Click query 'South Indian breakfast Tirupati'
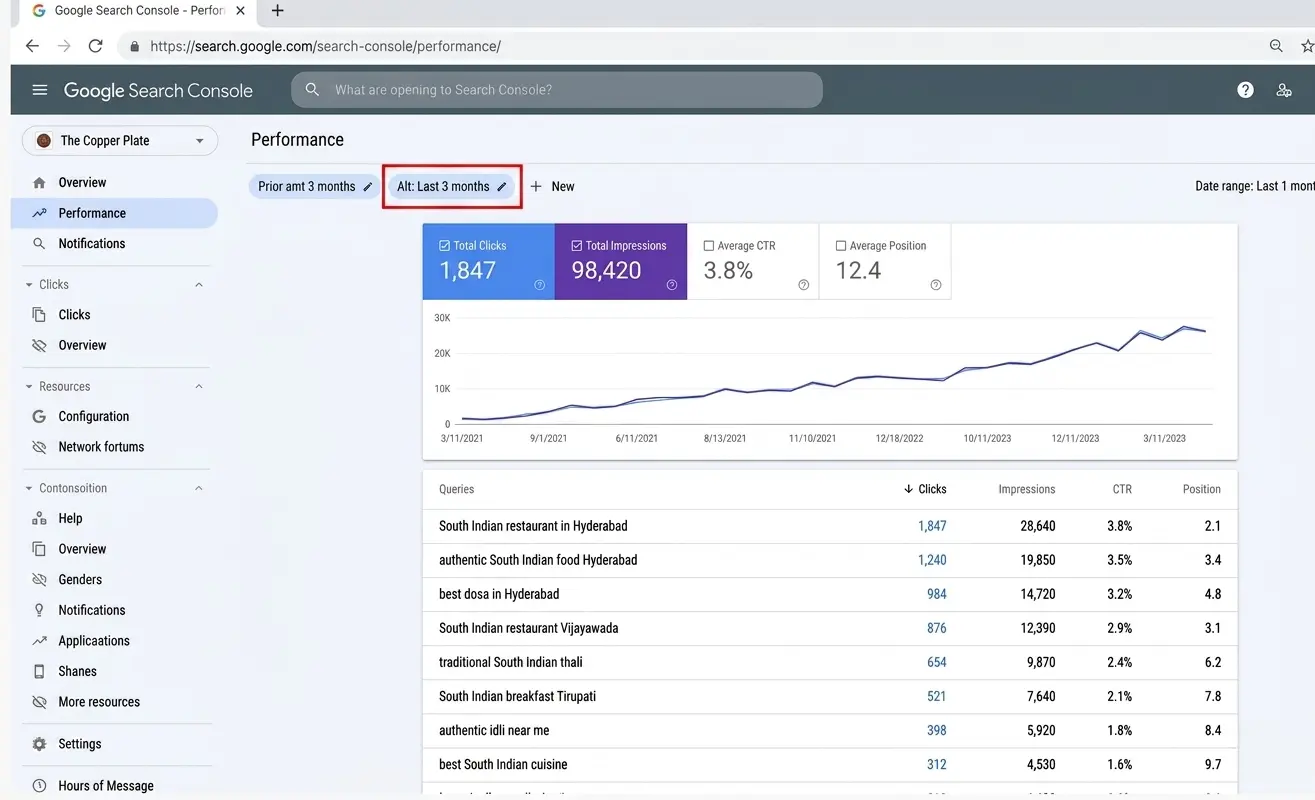The image size is (1315, 800). [517, 696]
